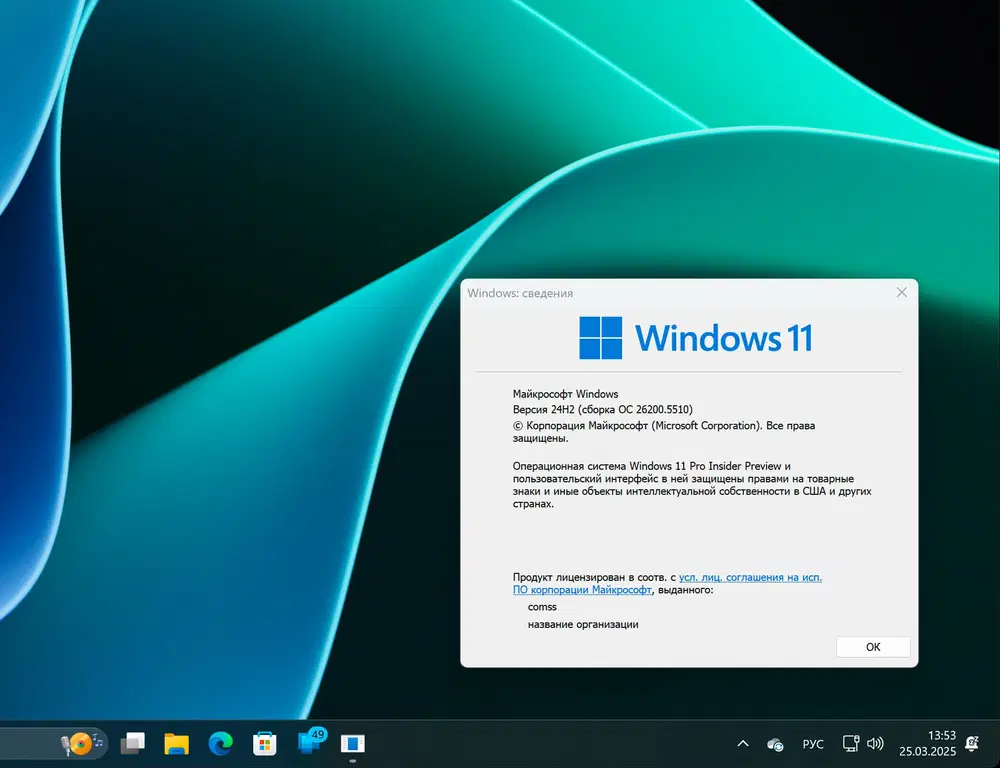Screen dimensions: 1000x768
Task: Click the cloud sync tray icon
Action: tap(775, 744)
